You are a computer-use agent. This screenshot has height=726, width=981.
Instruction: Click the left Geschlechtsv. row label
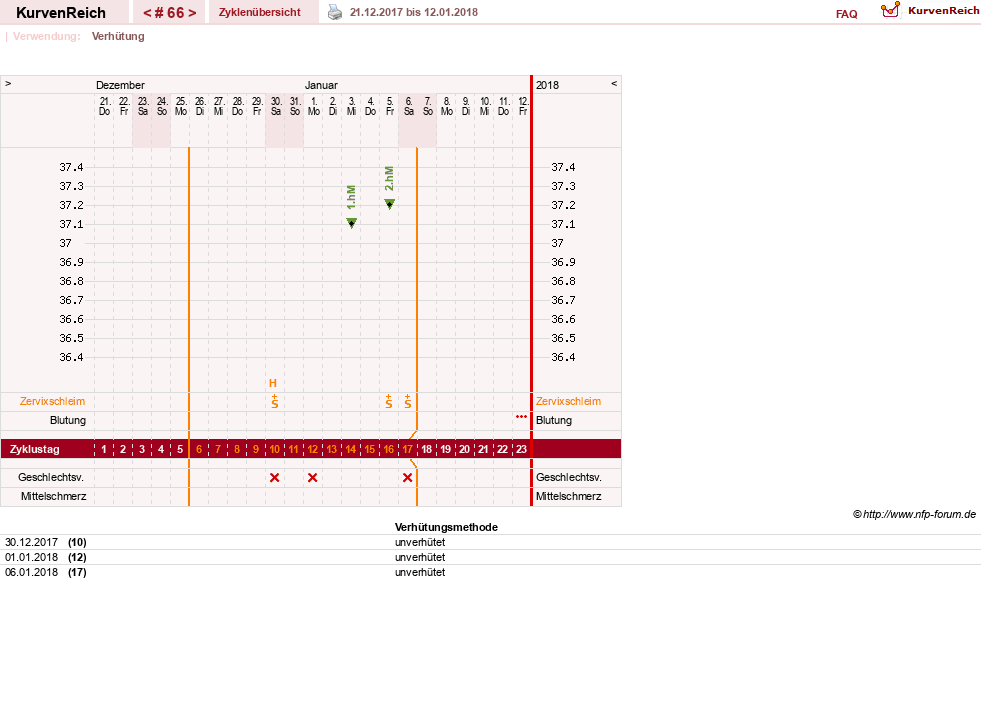coord(51,477)
